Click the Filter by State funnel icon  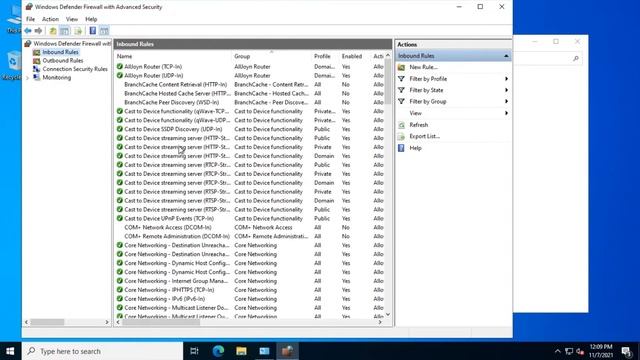coord(401,90)
